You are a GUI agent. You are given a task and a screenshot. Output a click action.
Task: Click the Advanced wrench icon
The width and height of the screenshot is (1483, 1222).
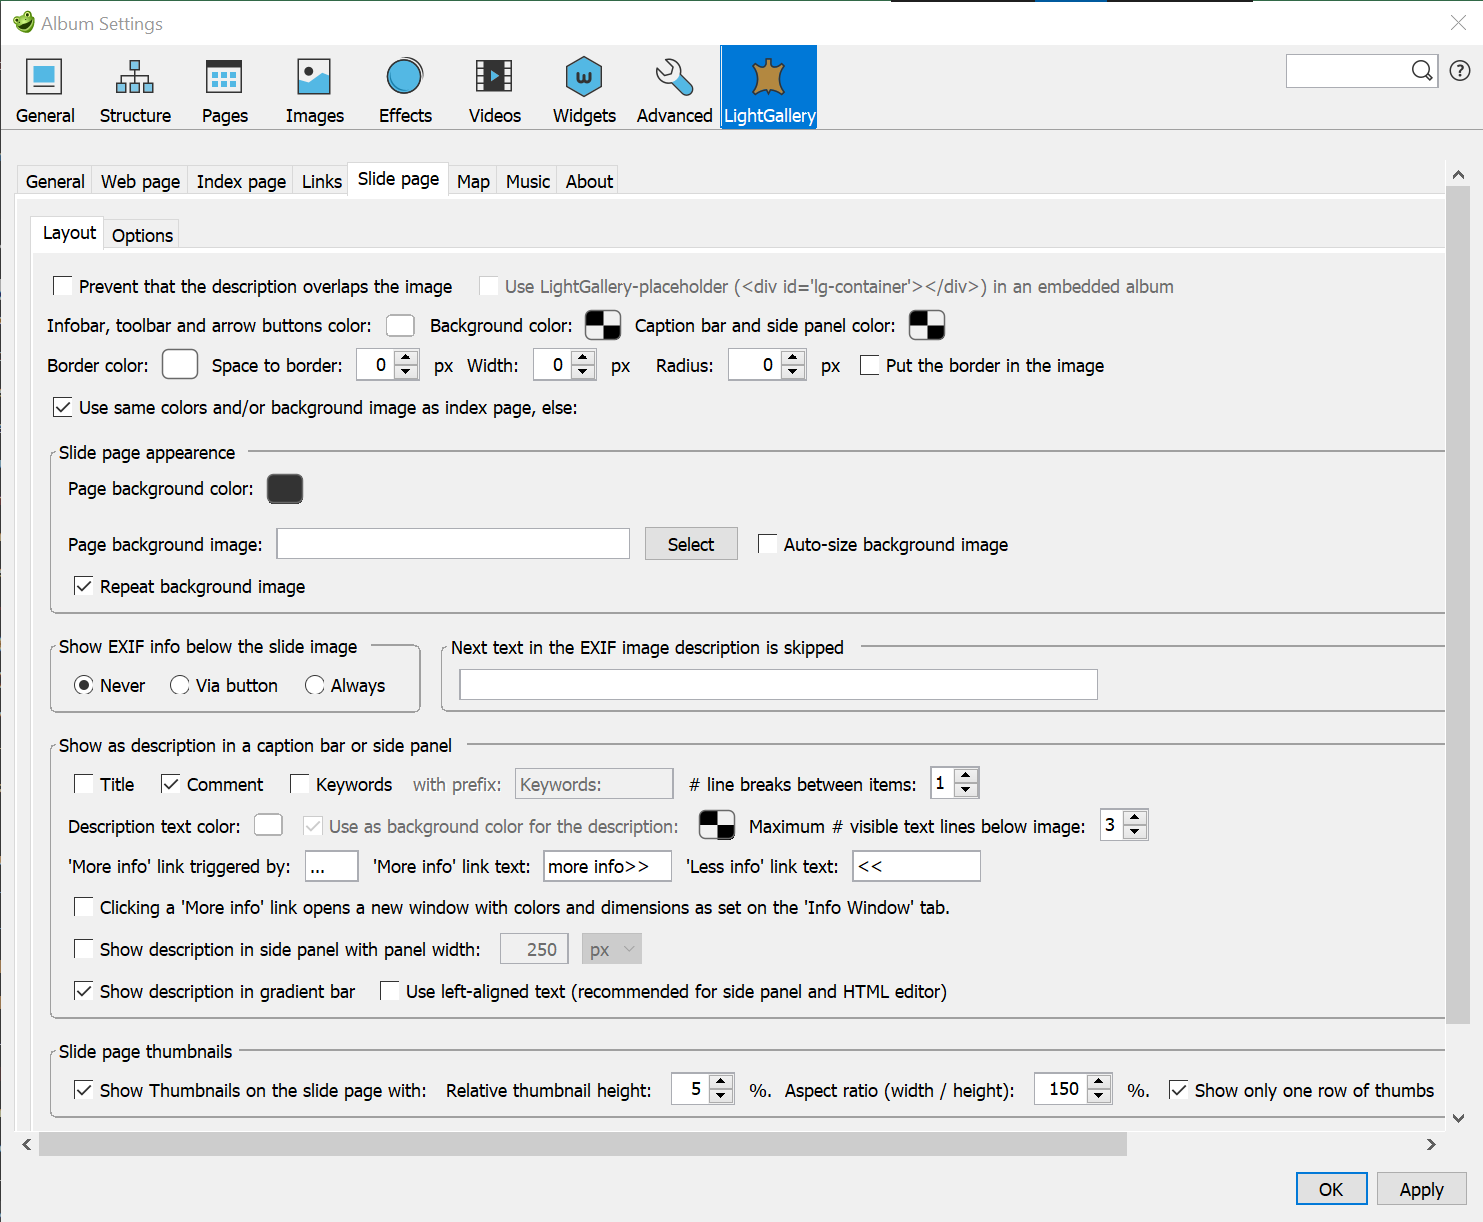point(673,88)
